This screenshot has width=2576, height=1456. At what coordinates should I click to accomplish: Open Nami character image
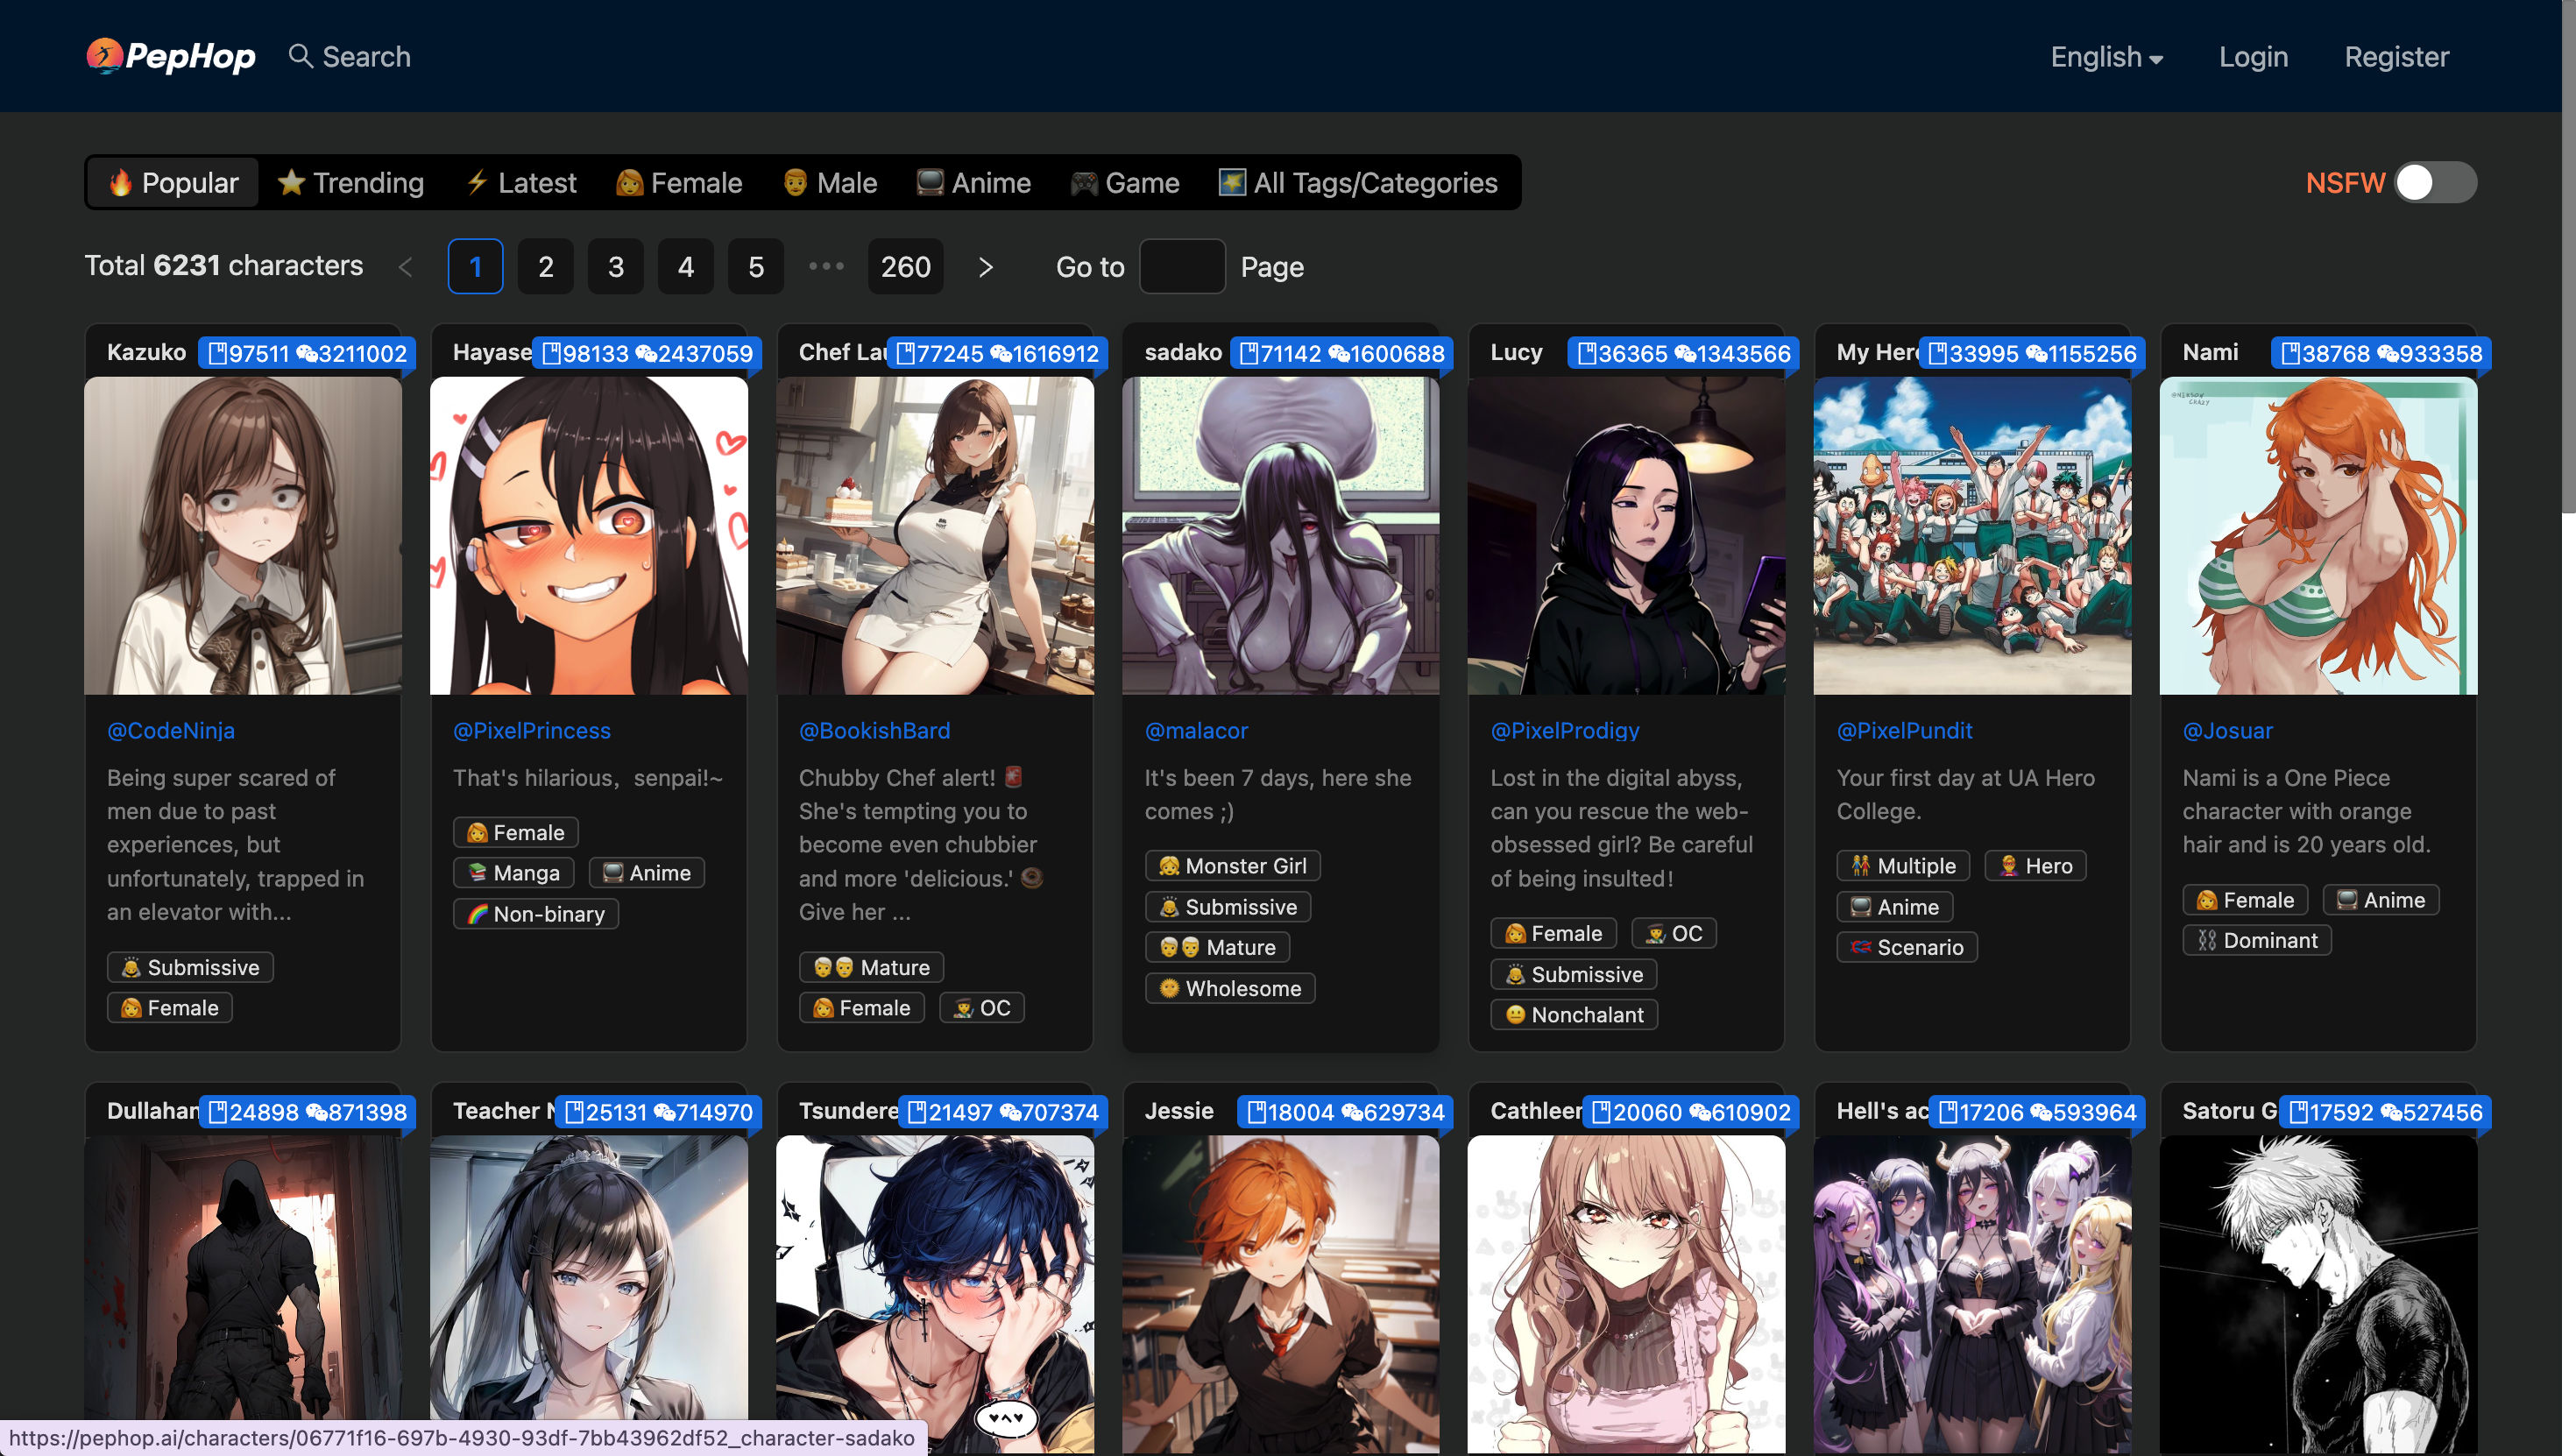click(x=2319, y=536)
